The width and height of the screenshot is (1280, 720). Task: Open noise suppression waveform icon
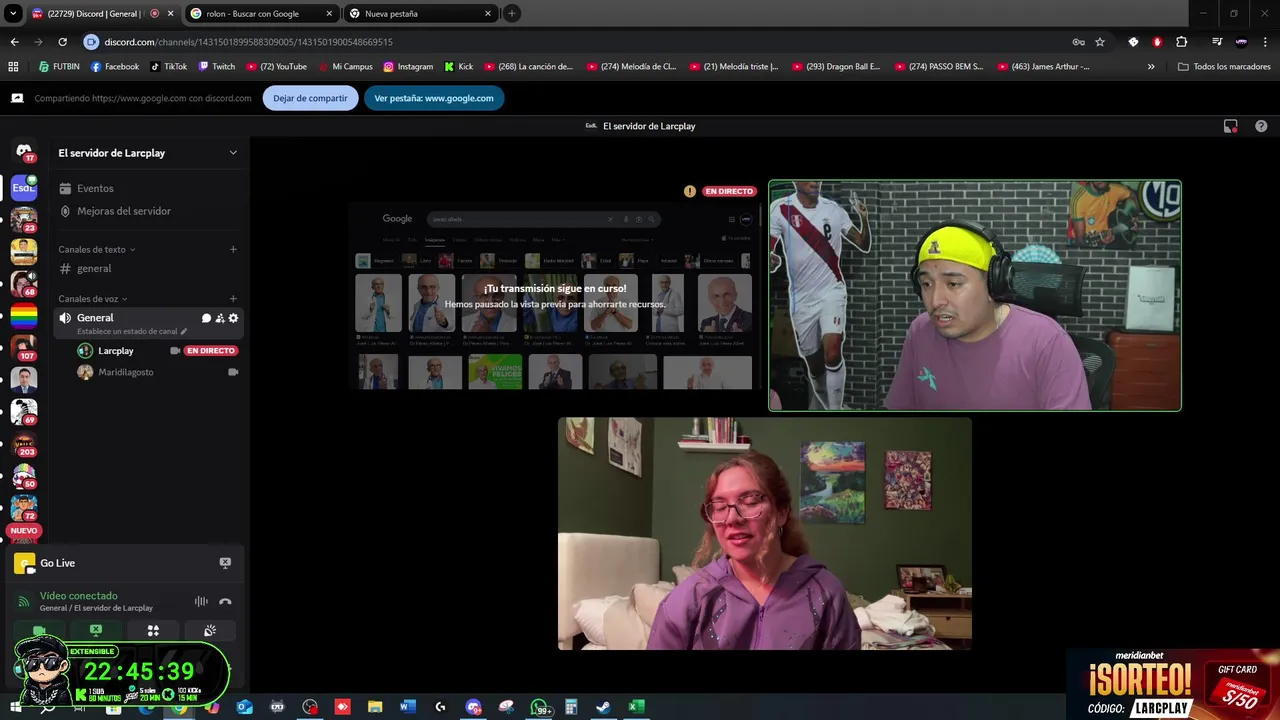[x=201, y=601]
